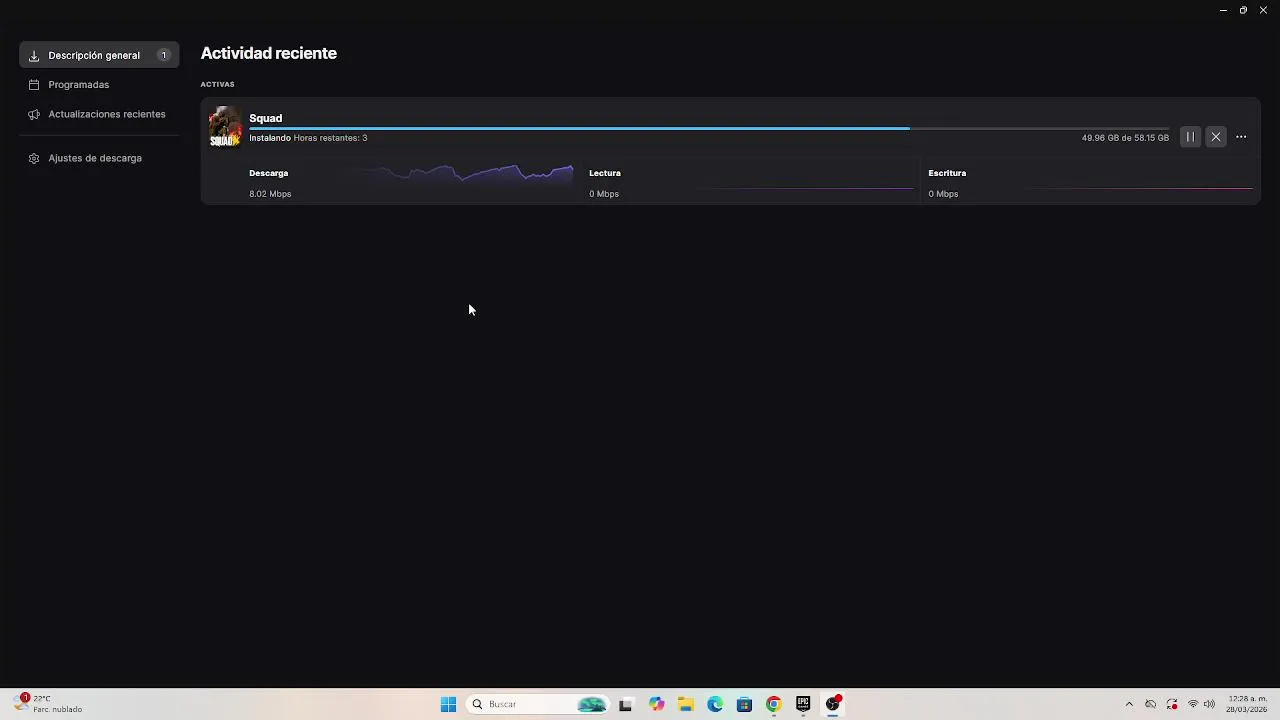Open File Explorer from the taskbar
The width and height of the screenshot is (1280, 720).
(685, 704)
